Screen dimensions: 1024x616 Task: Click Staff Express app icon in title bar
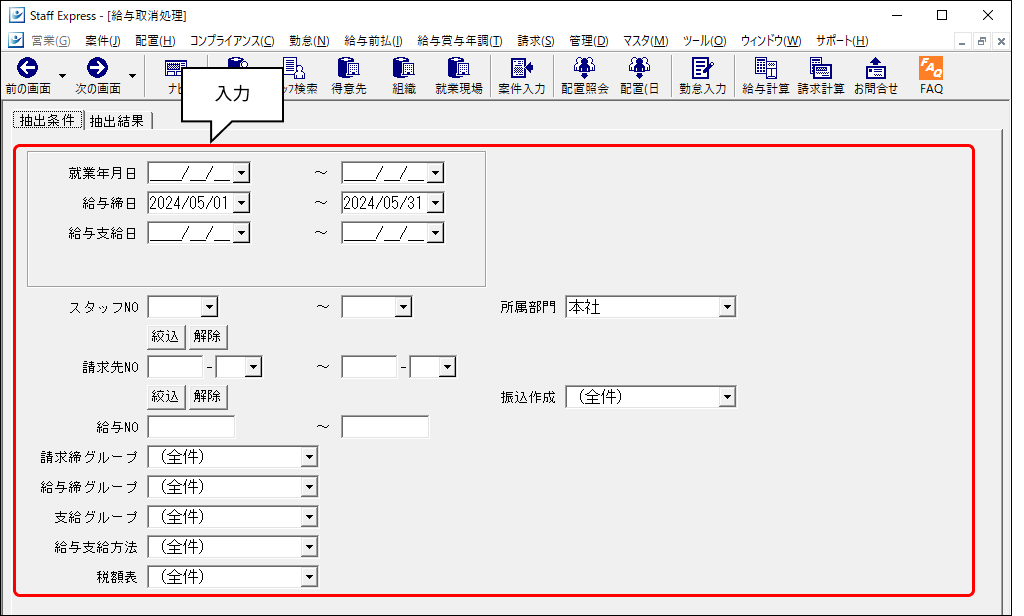pyautogui.click(x=16, y=15)
